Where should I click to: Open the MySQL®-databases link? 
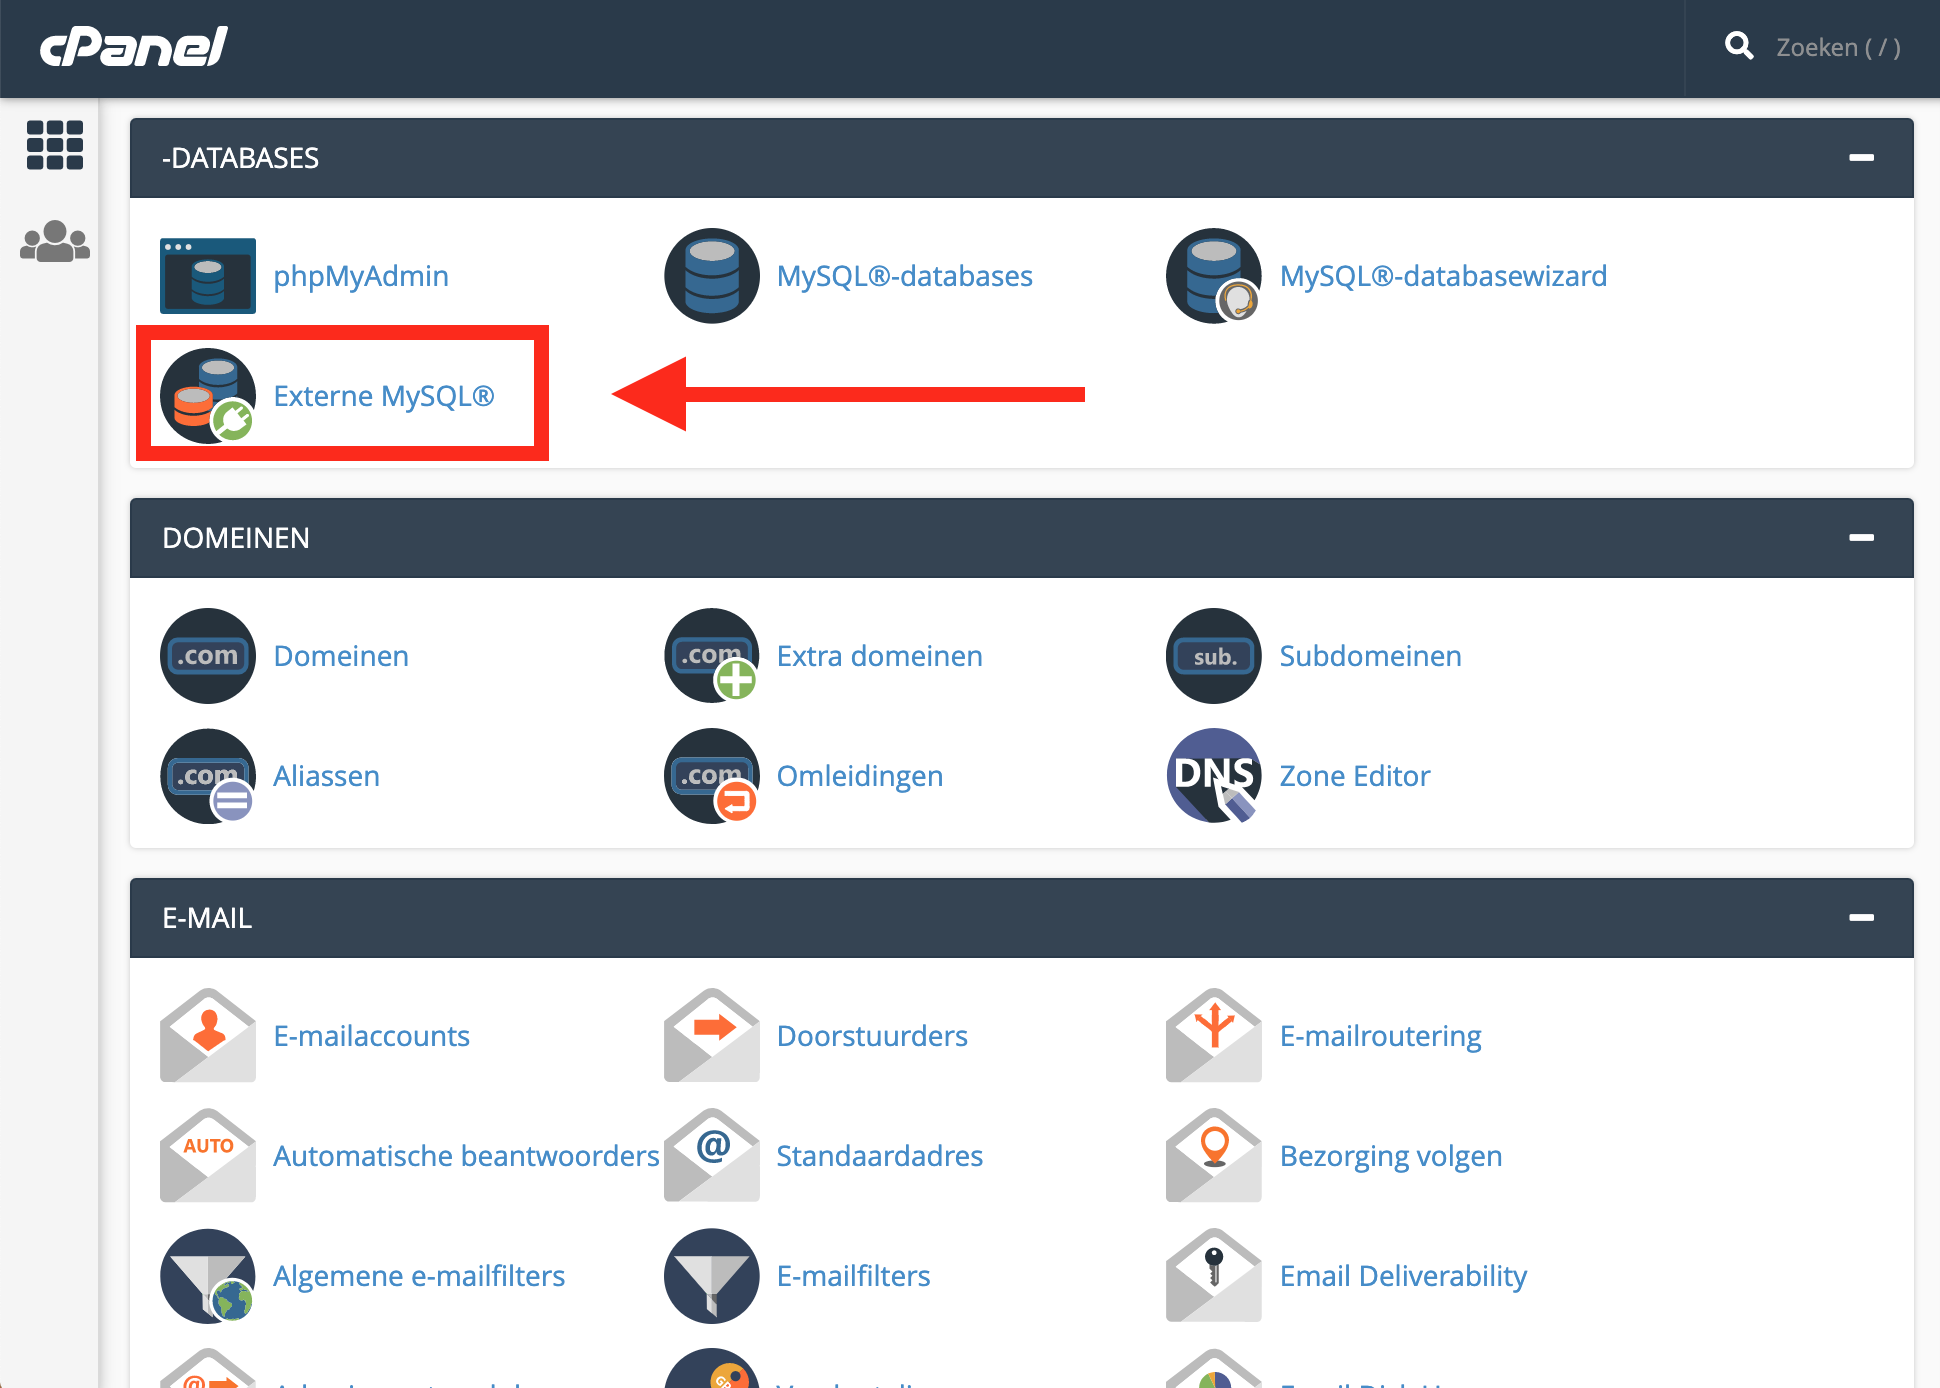tap(905, 276)
